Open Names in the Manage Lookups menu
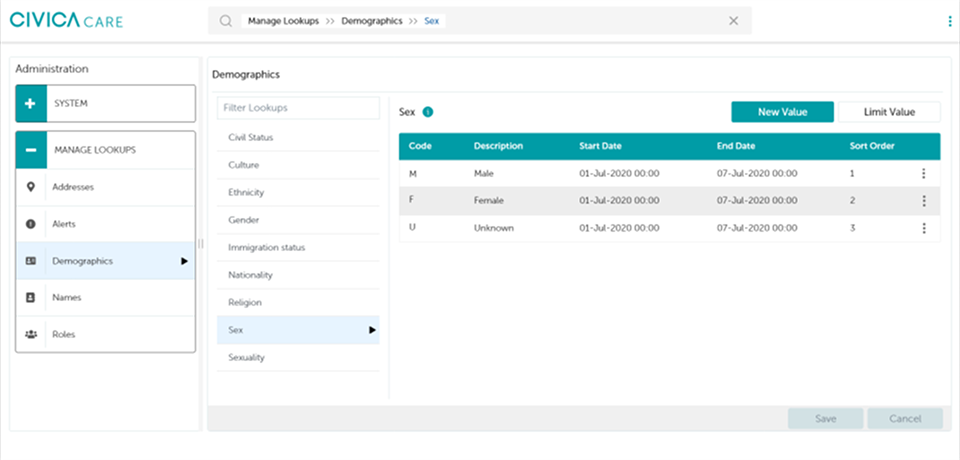Image resolution: width=960 pixels, height=460 pixels. point(105,298)
